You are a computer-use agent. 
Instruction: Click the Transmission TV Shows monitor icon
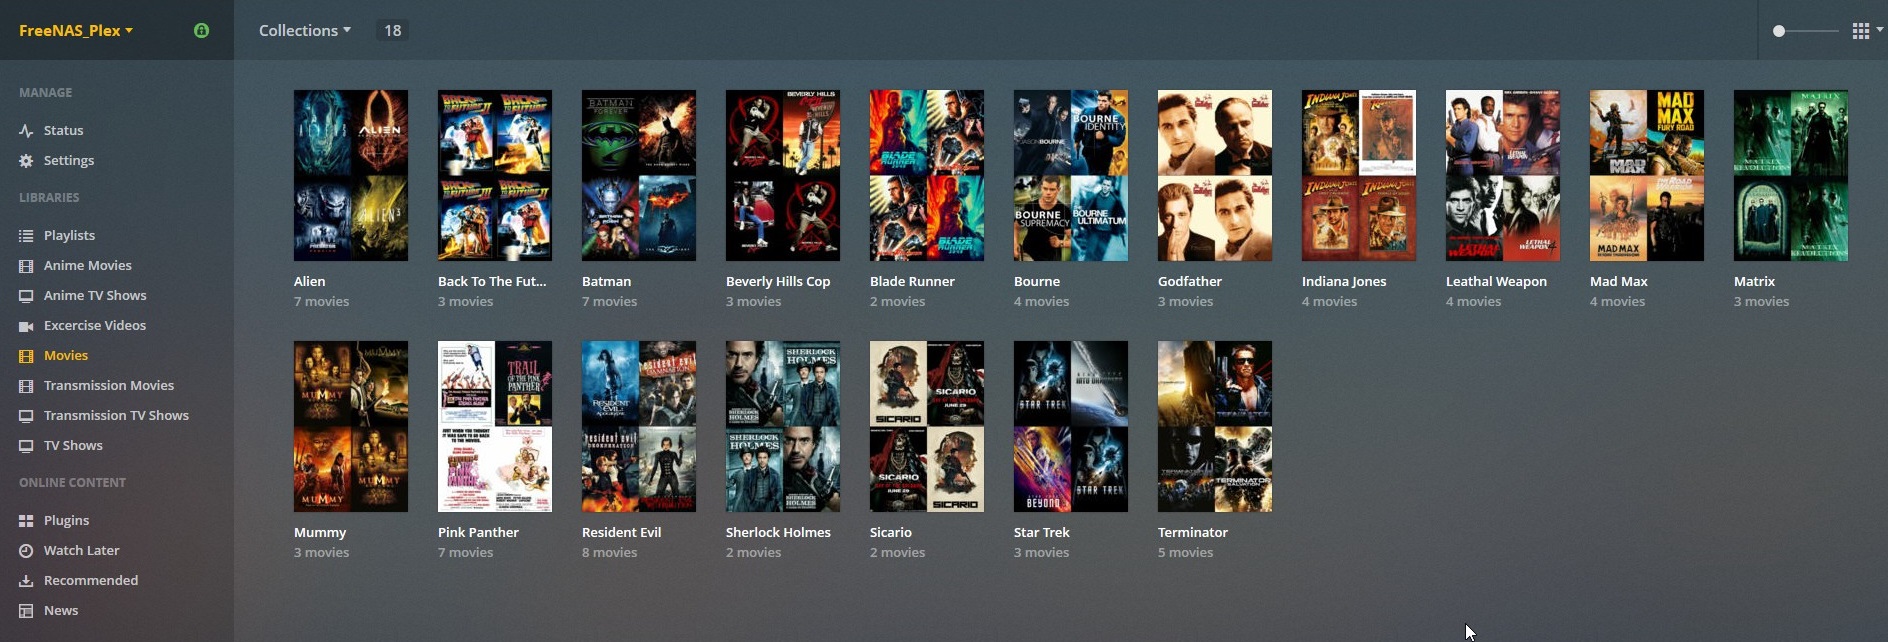click(x=26, y=415)
